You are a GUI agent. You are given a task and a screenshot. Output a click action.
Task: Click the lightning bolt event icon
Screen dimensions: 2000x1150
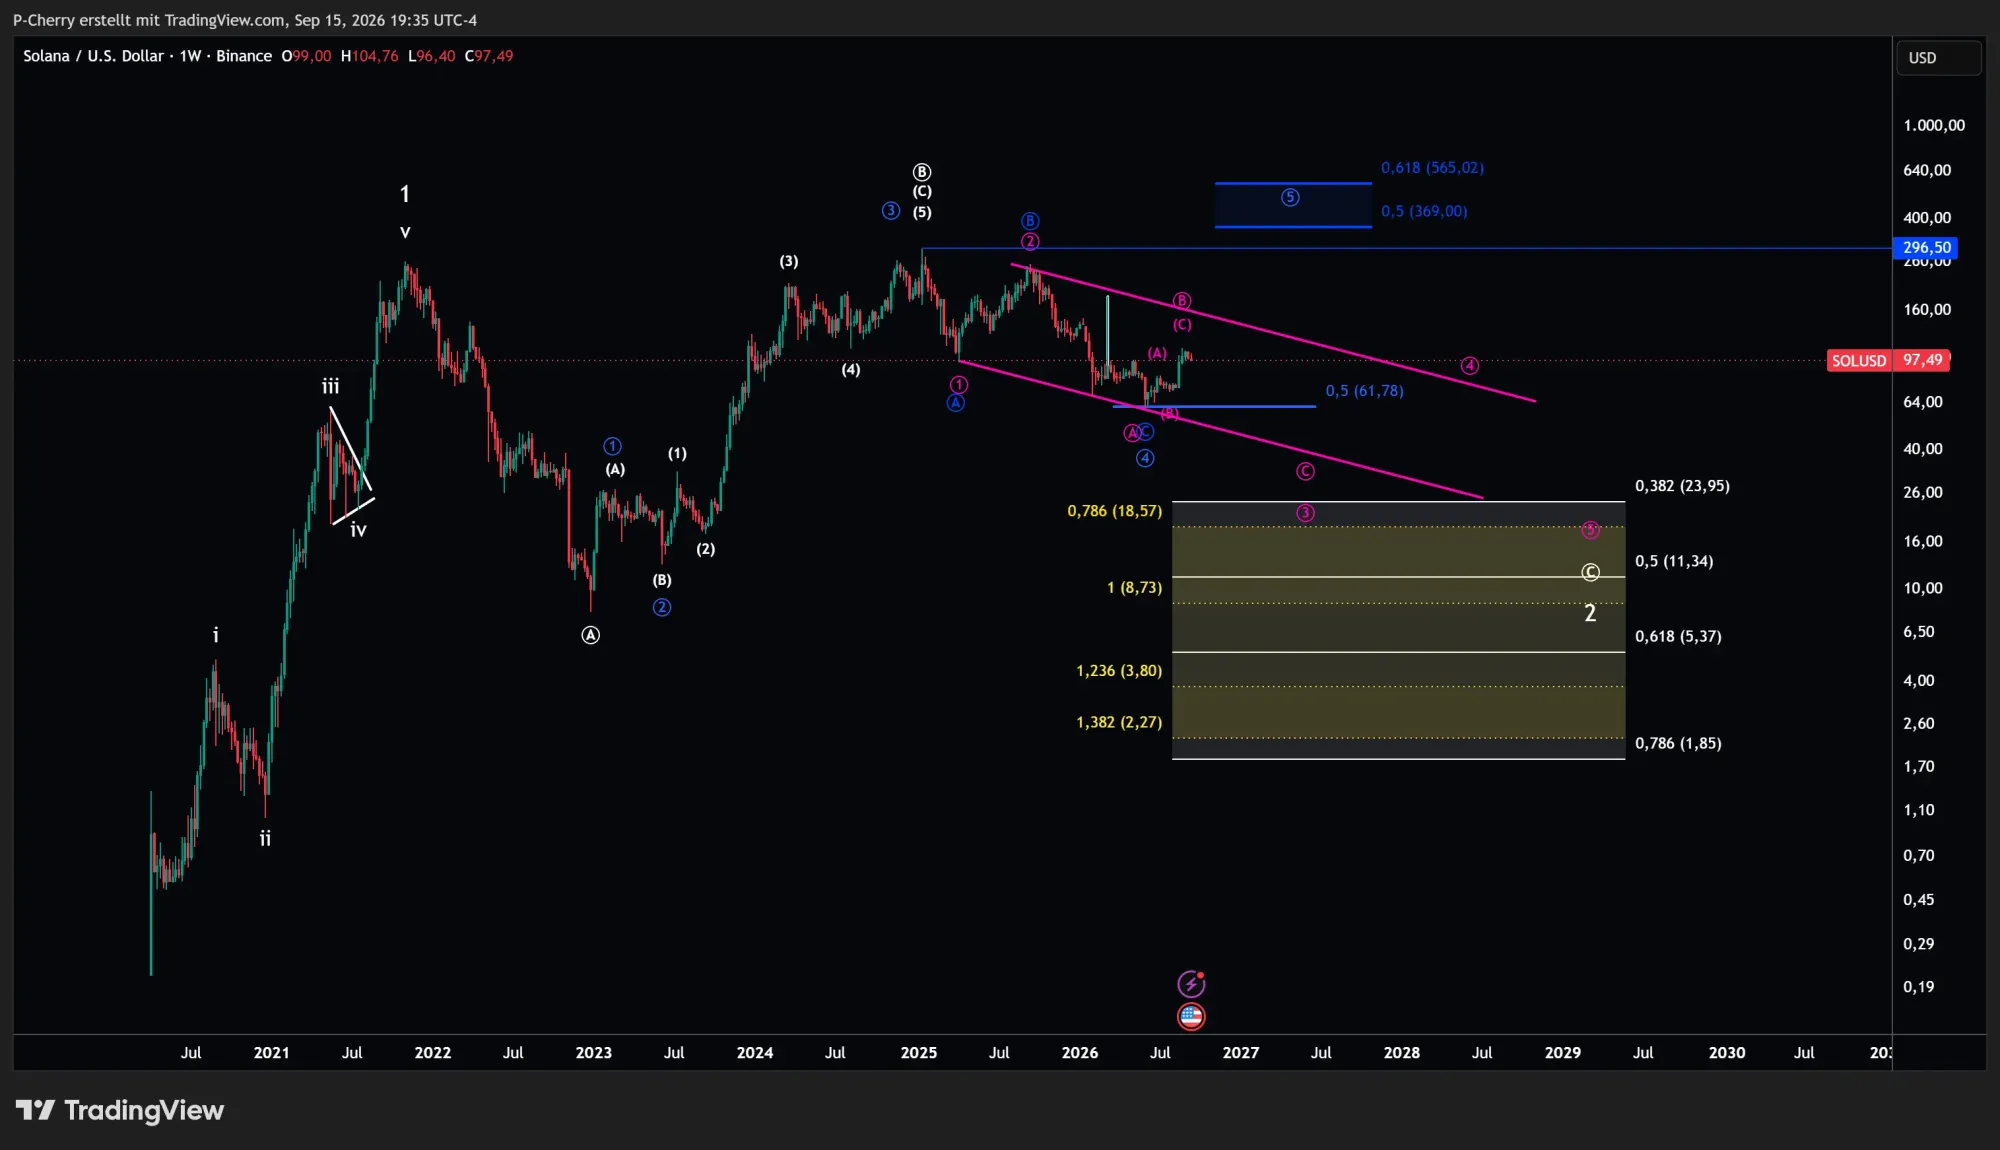point(1191,984)
